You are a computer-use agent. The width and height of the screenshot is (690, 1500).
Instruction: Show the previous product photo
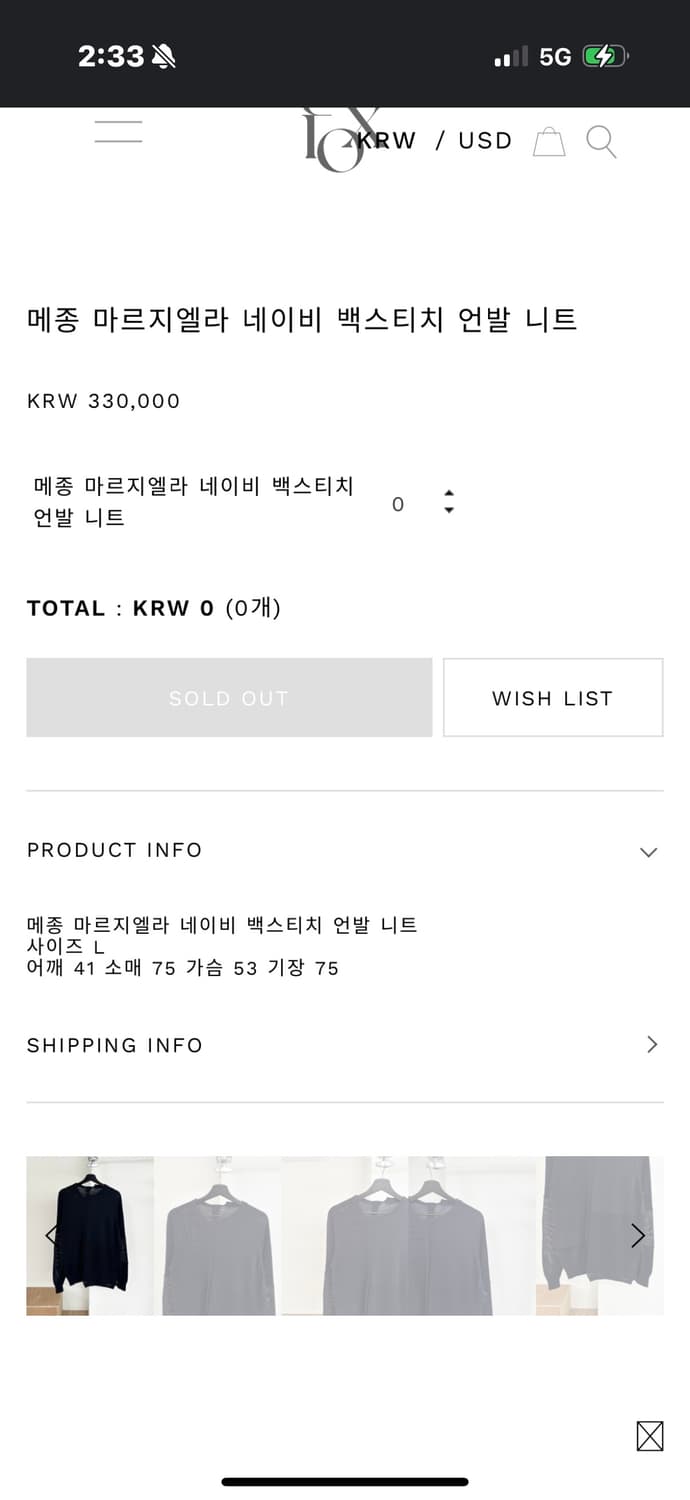point(51,1236)
